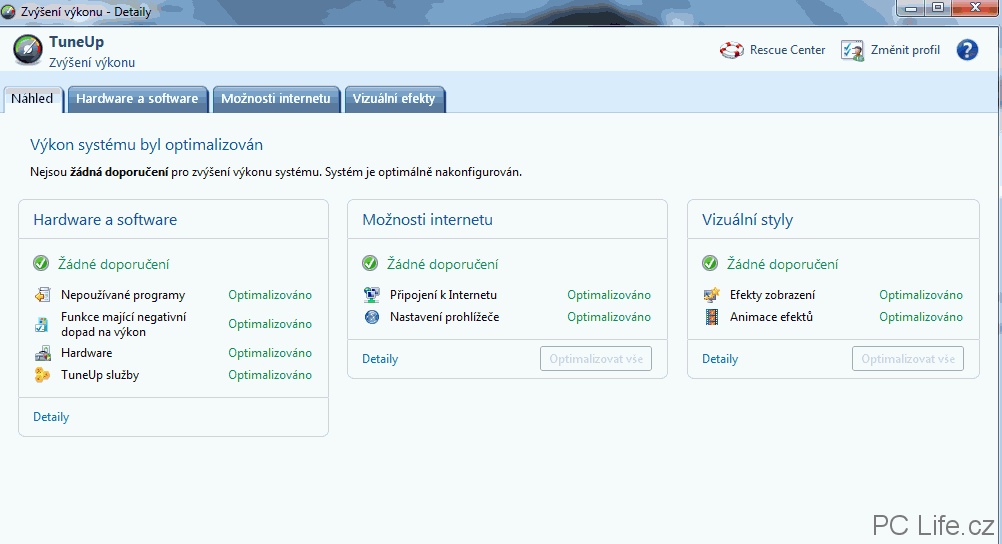Click the Efekty zobrazení icon

tap(711, 295)
